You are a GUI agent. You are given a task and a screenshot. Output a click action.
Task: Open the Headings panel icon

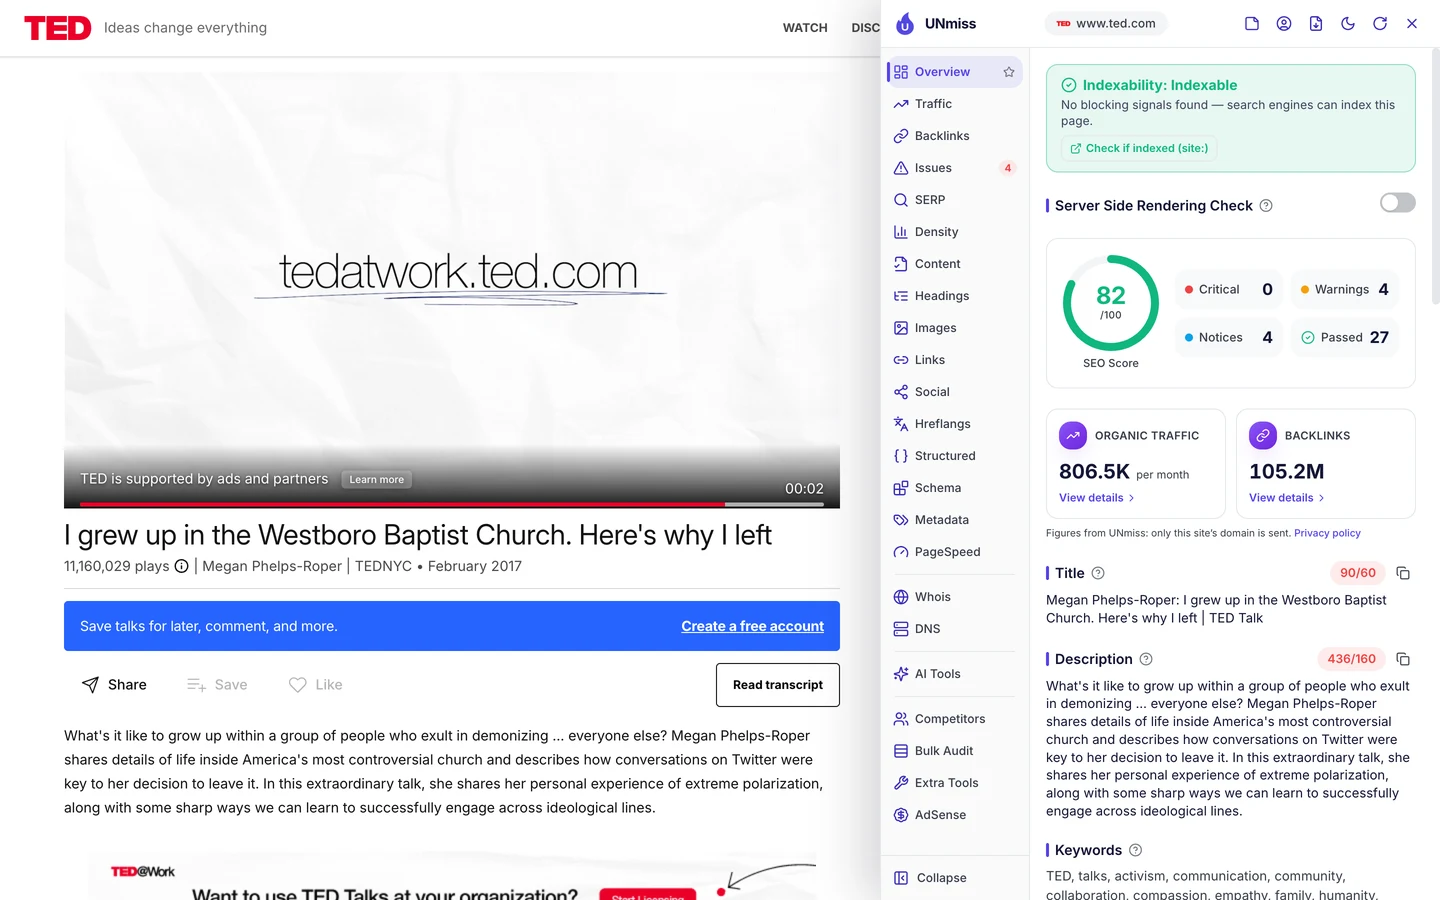(901, 296)
